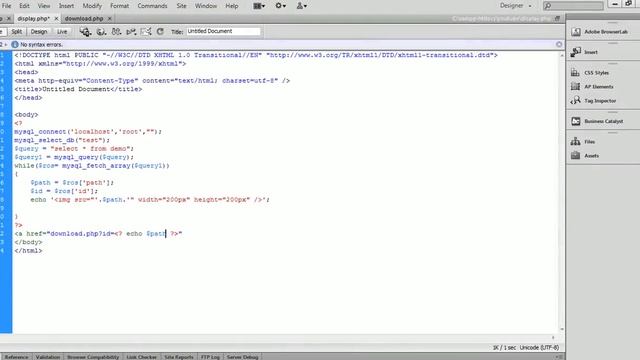The height and width of the screenshot is (360, 640).
Task: Click the search magnifier icon
Action: [548, 6]
